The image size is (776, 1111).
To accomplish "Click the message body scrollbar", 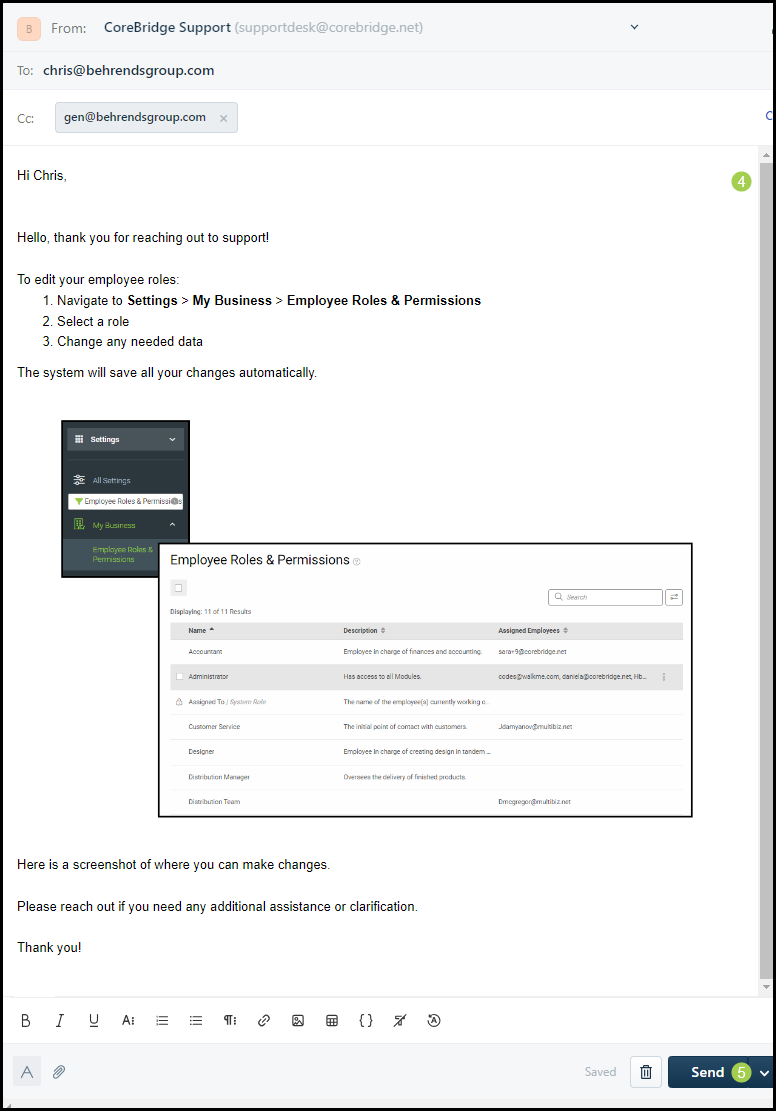I will pos(765,570).
